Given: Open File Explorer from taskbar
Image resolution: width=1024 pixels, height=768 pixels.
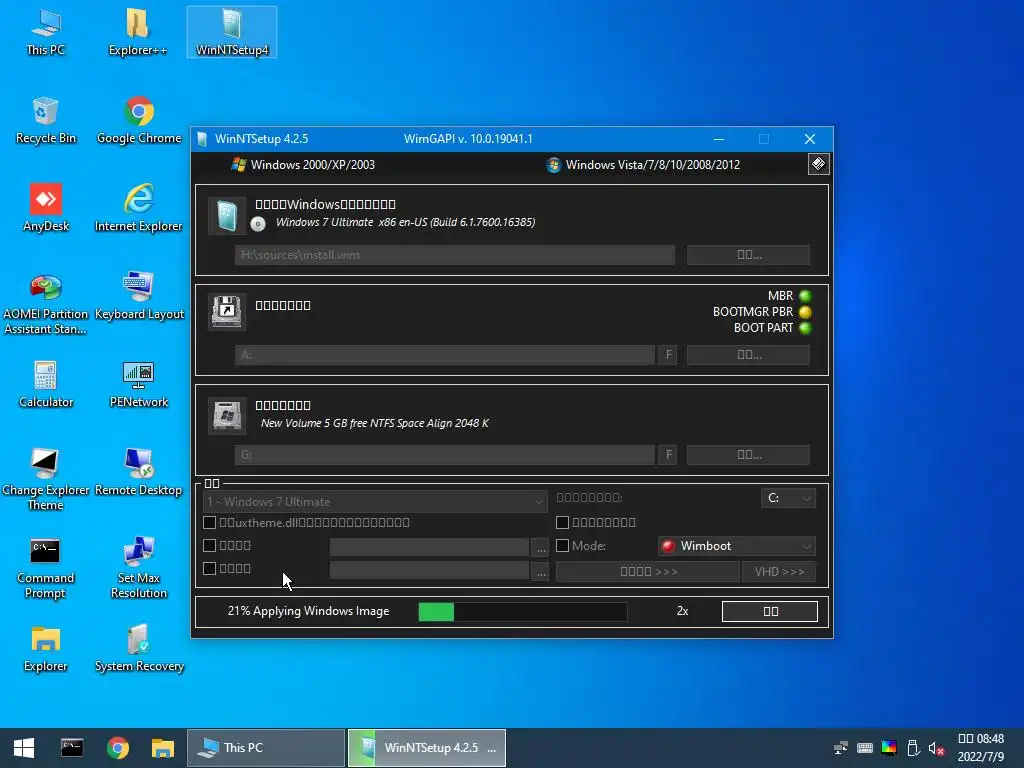Looking at the screenshot, I should pyautogui.click(x=163, y=748).
